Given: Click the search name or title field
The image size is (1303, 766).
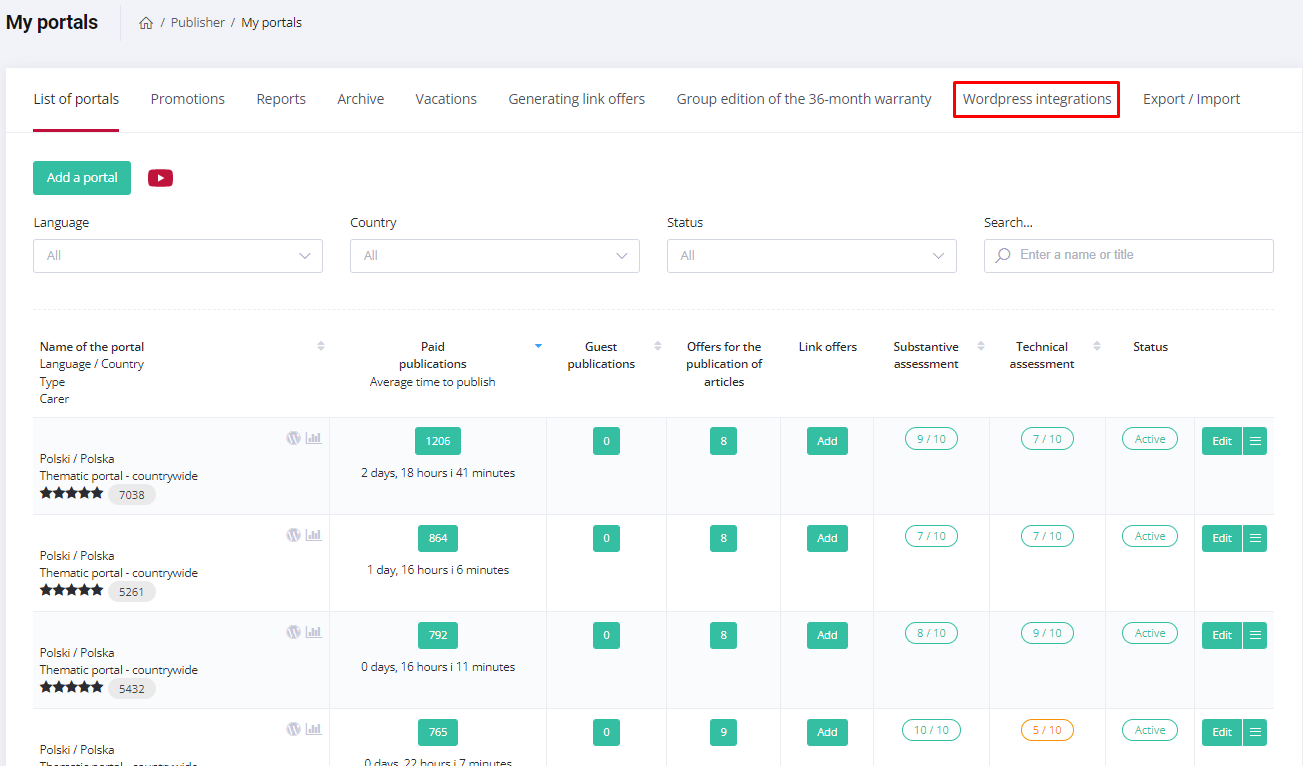Looking at the screenshot, I should (x=1129, y=256).
